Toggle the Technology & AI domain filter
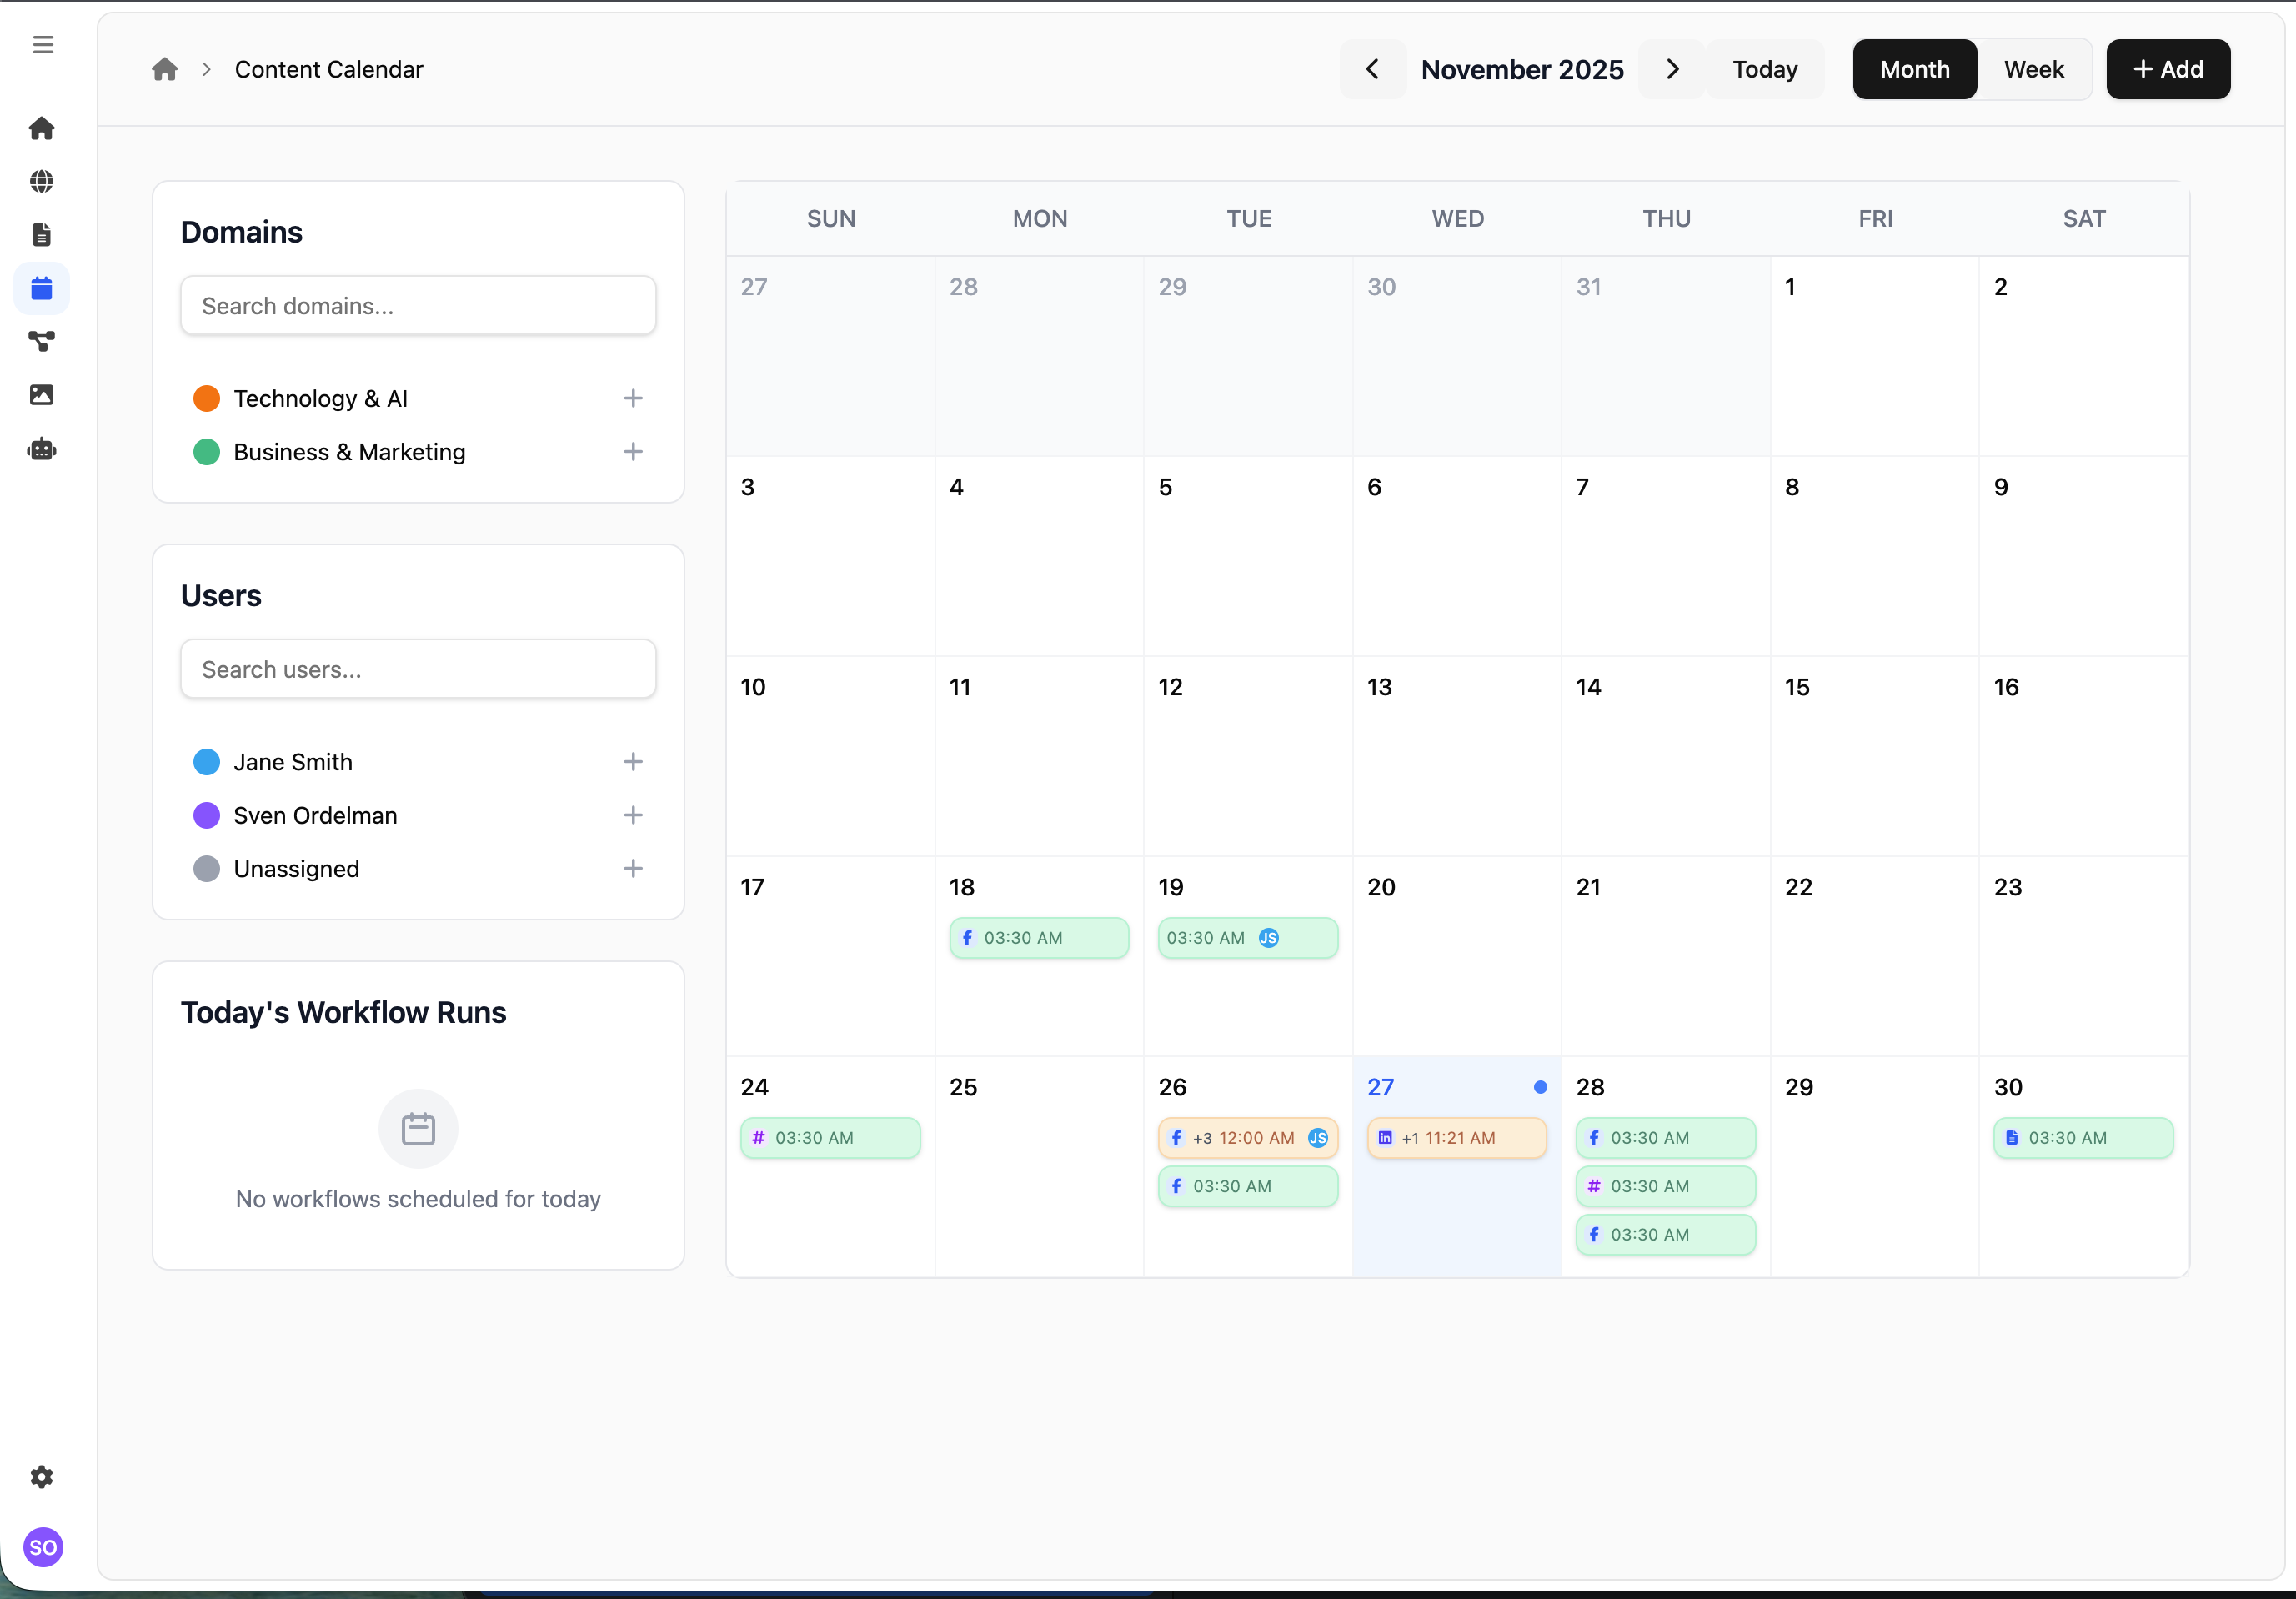 (x=320, y=398)
